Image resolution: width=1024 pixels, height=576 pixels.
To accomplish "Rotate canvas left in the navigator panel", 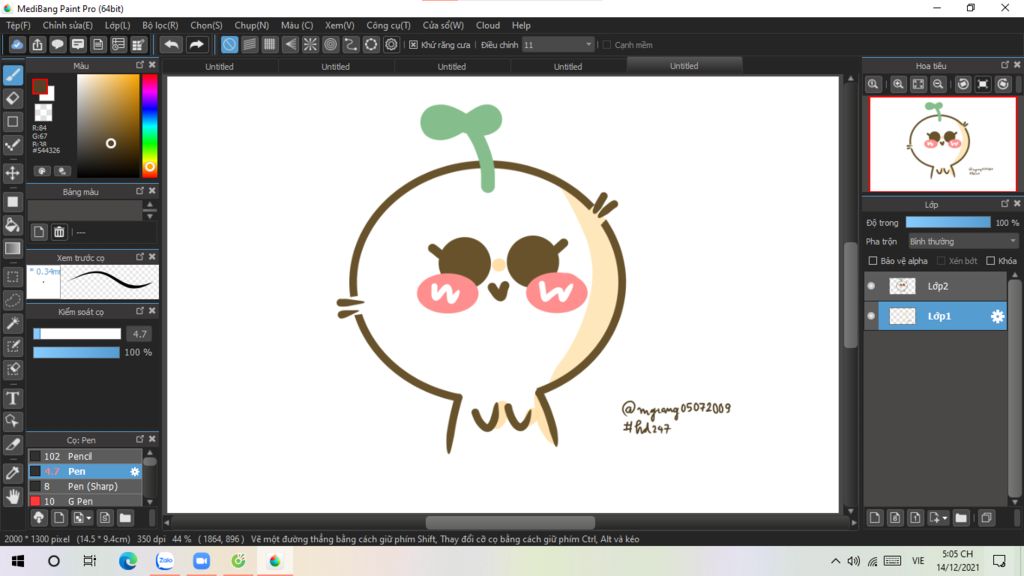I will pos(963,84).
